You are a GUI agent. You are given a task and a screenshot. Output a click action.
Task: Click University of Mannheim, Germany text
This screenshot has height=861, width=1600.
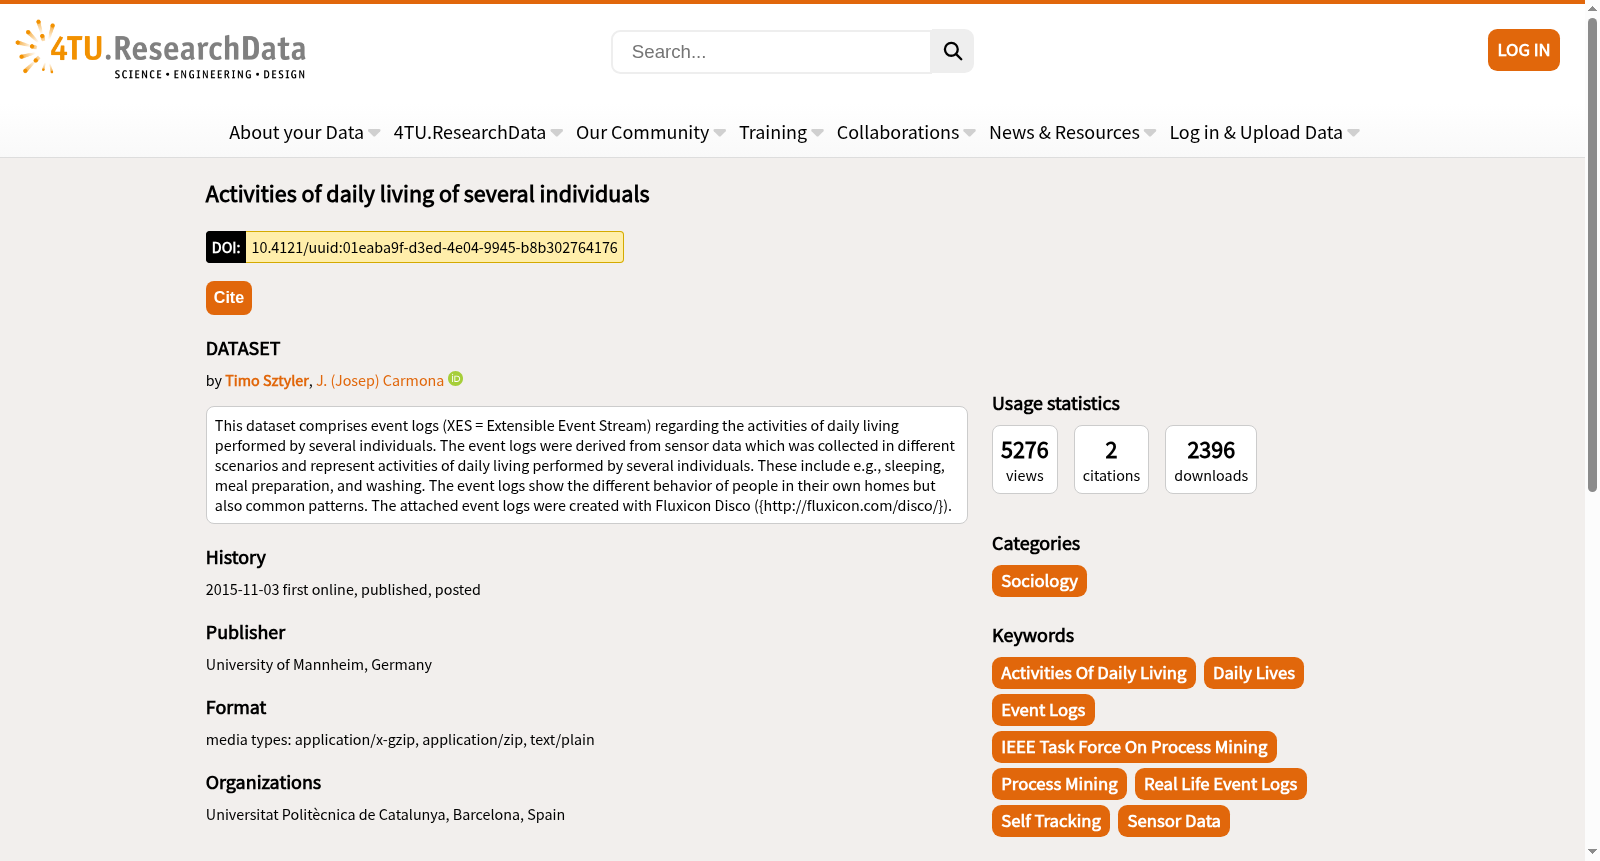click(x=319, y=665)
